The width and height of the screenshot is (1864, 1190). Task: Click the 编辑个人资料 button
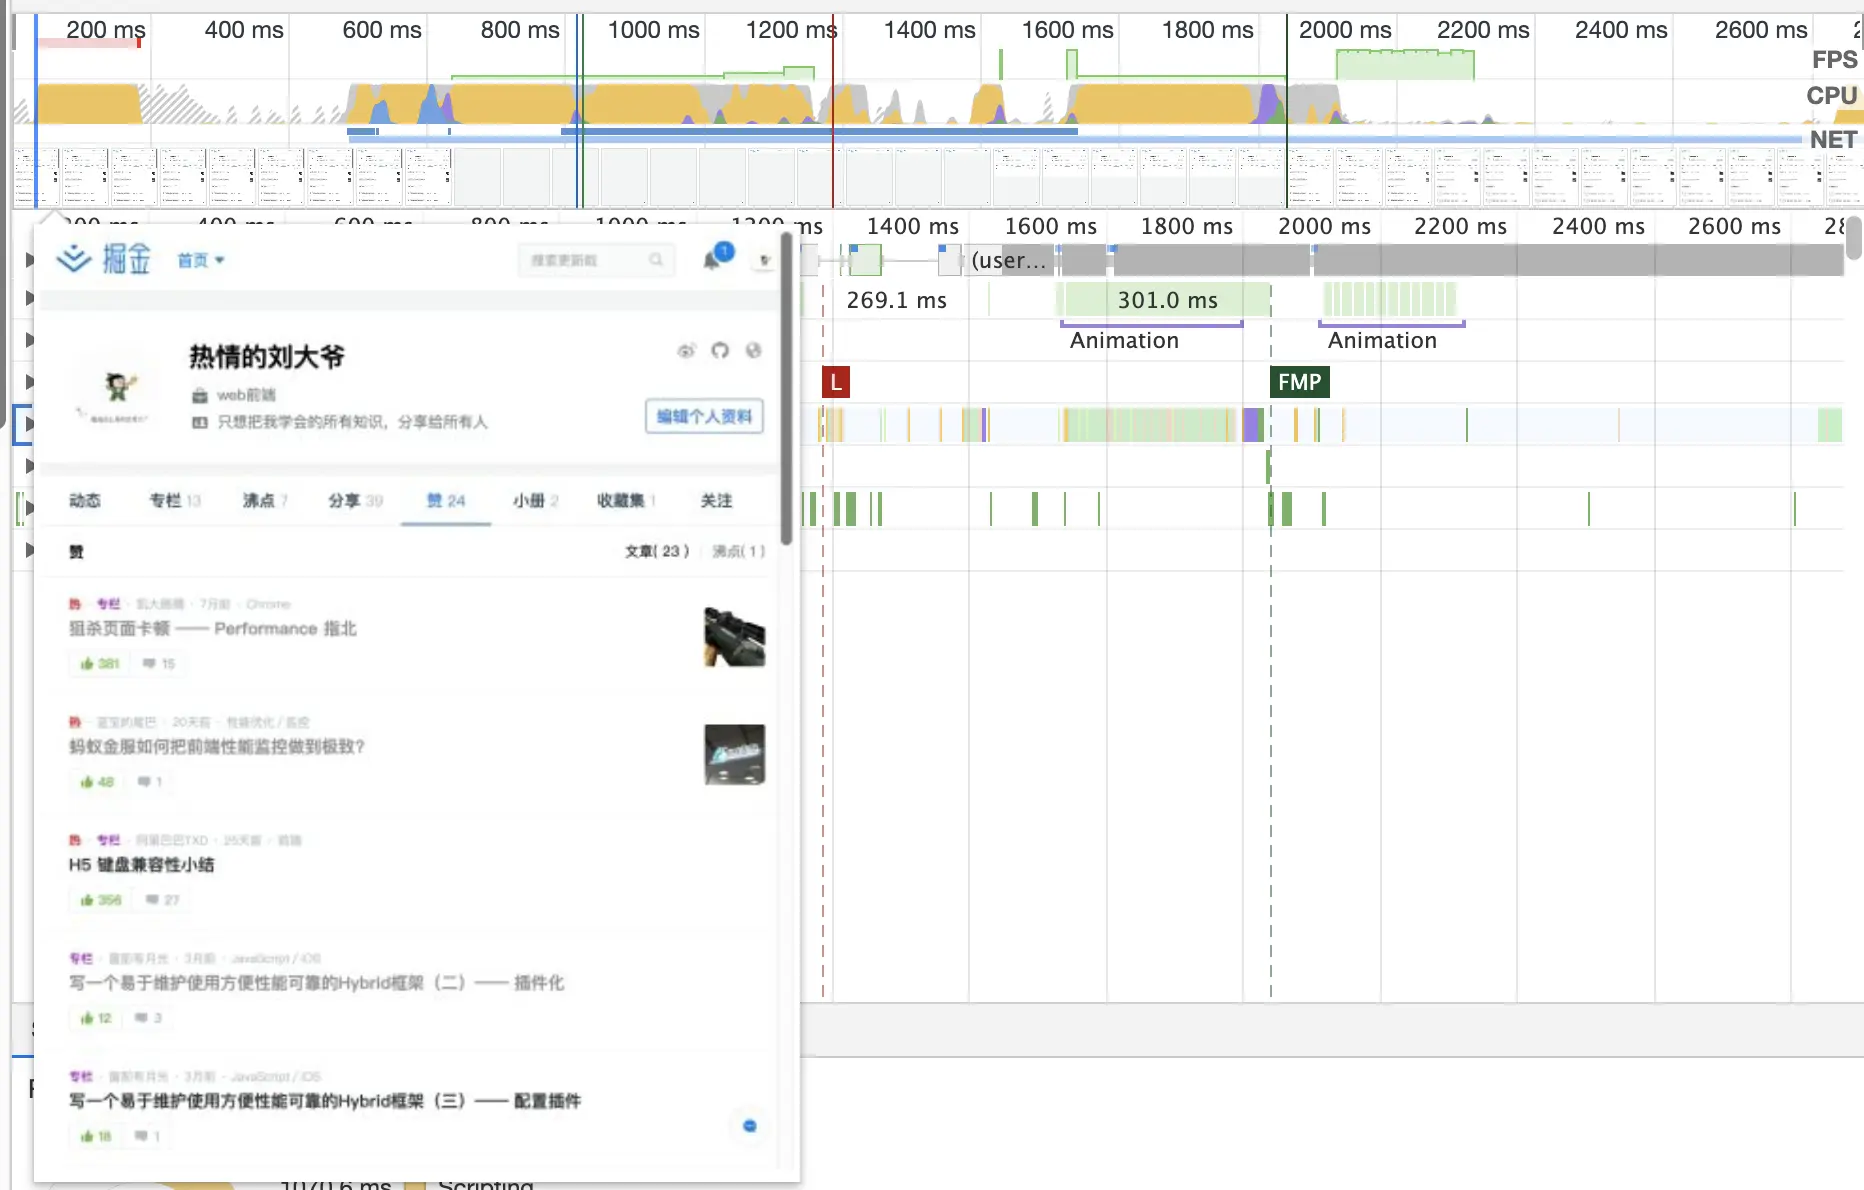[704, 416]
